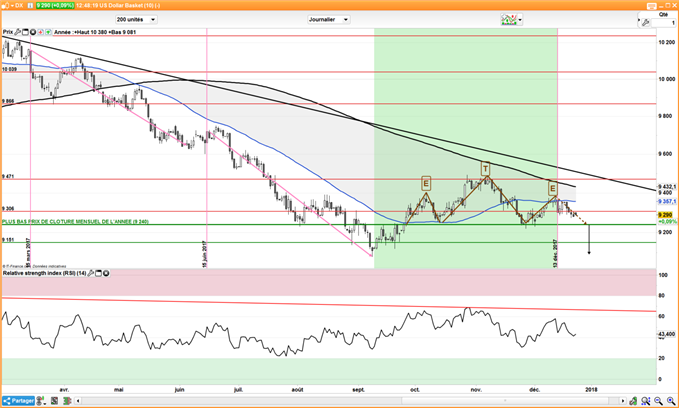679x408 pixels.
Task: Click the 9.151 horizontal level label
Action: point(8,240)
